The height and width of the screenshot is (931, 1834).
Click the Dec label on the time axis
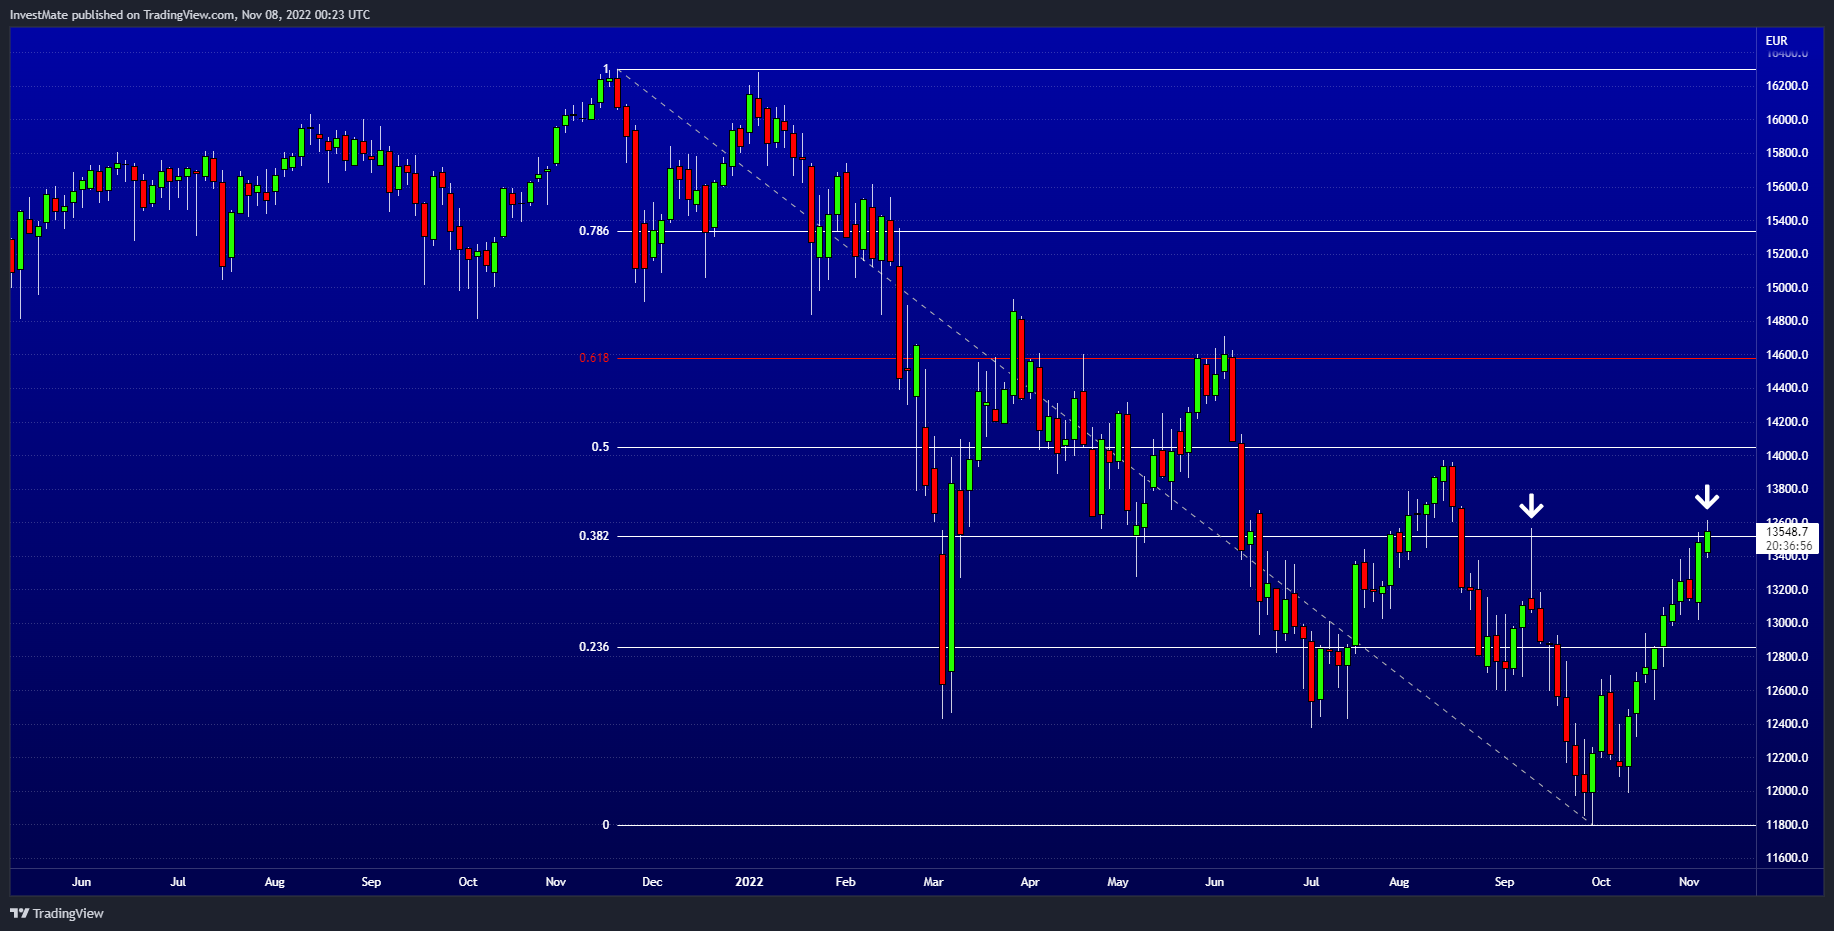(652, 882)
